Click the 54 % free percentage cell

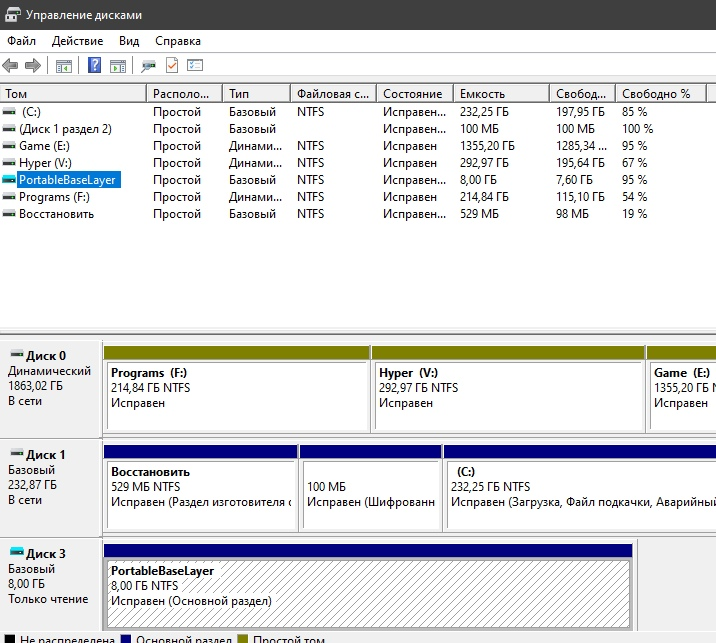click(x=634, y=197)
